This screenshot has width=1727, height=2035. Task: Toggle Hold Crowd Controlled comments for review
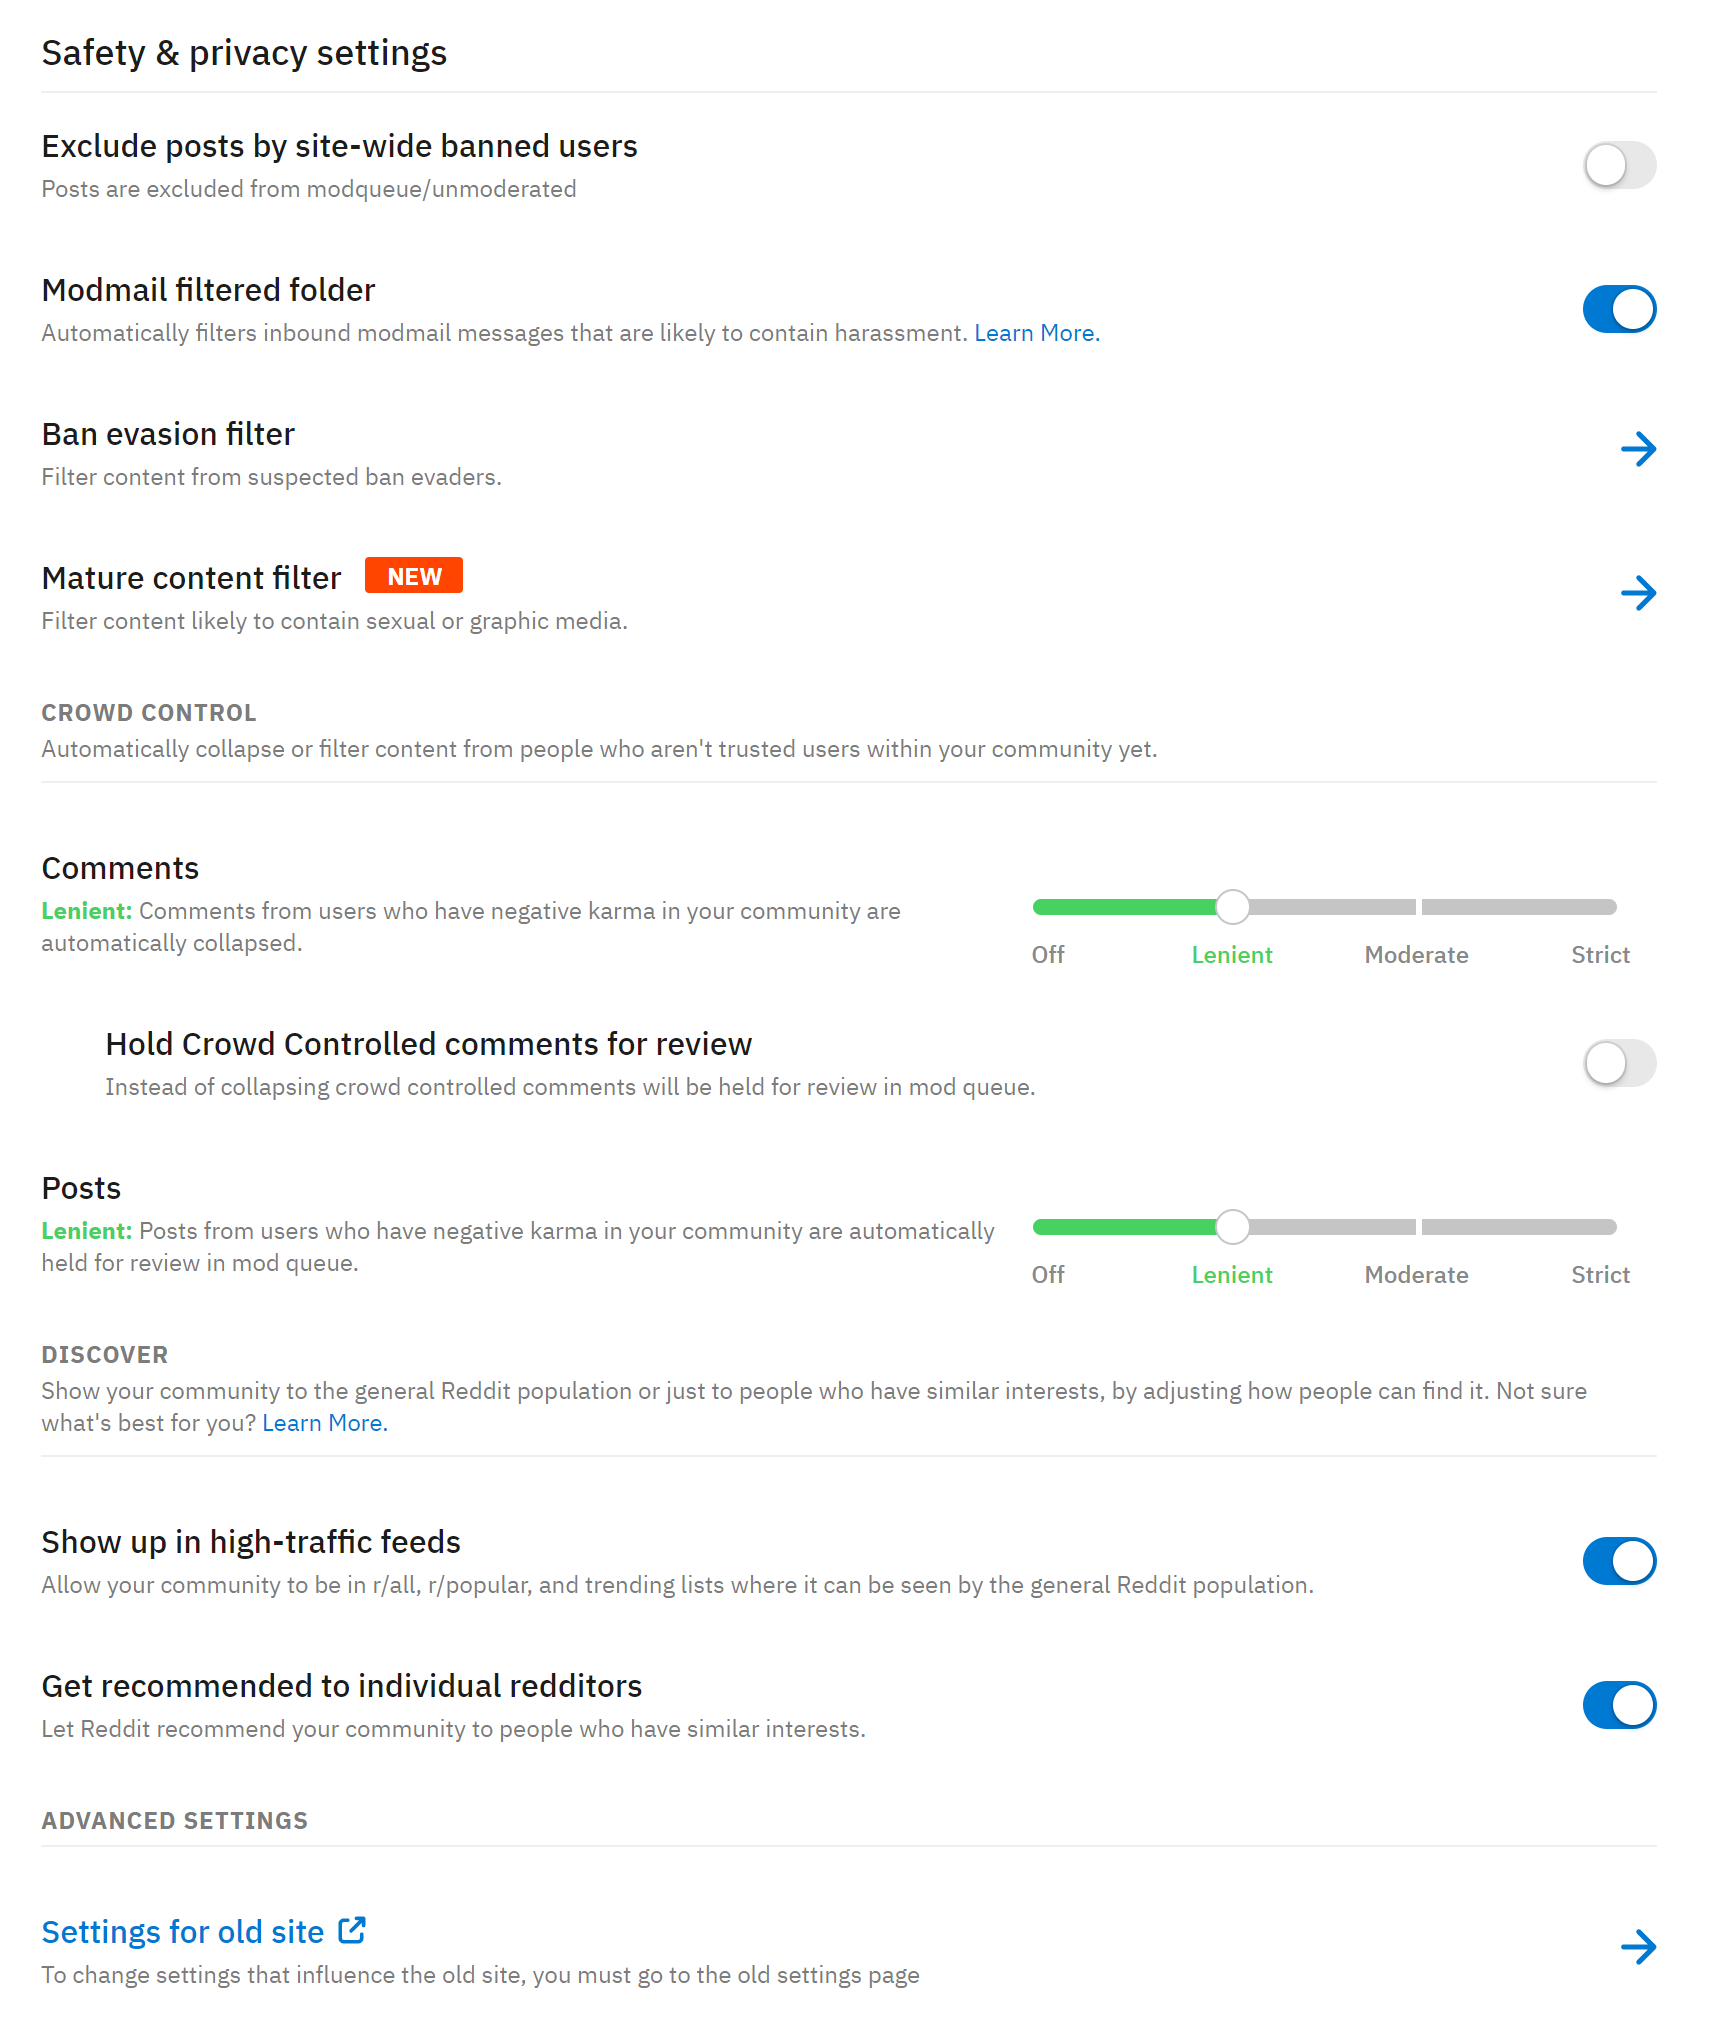1620,1062
